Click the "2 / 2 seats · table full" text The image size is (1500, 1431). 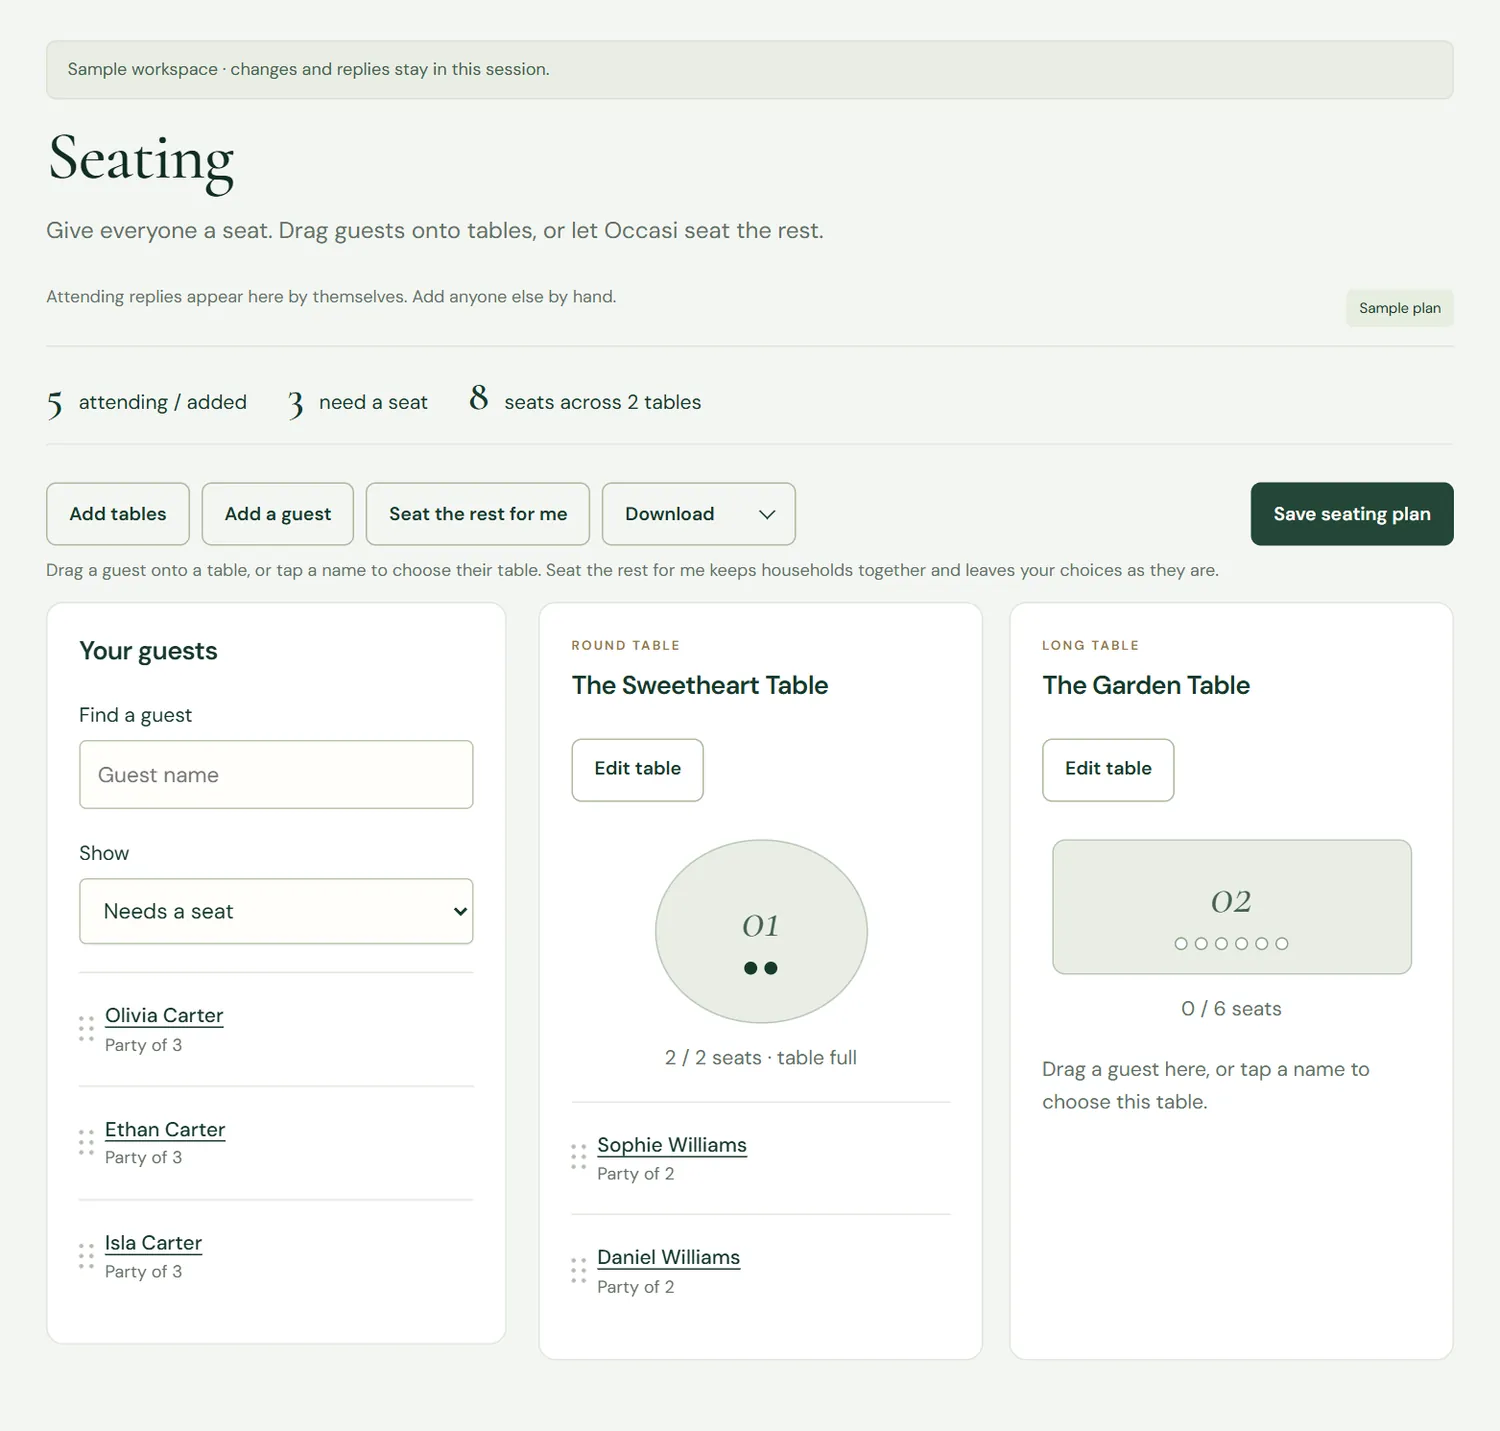761,1058
